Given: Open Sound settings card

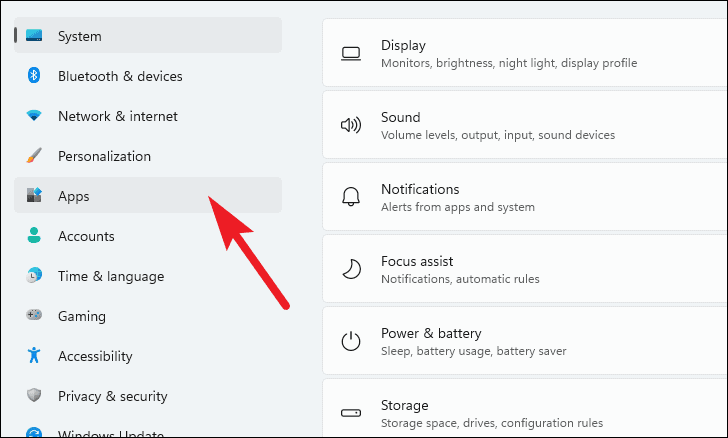Looking at the screenshot, I should (x=525, y=125).
